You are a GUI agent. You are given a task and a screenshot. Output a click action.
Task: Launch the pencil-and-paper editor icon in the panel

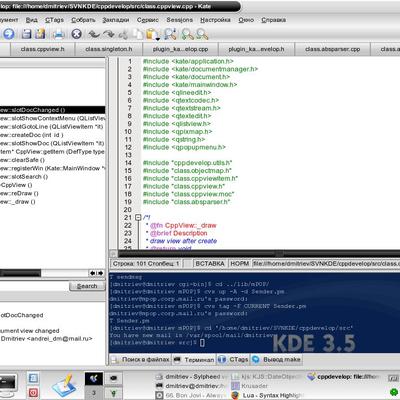[x=63, y=386]
